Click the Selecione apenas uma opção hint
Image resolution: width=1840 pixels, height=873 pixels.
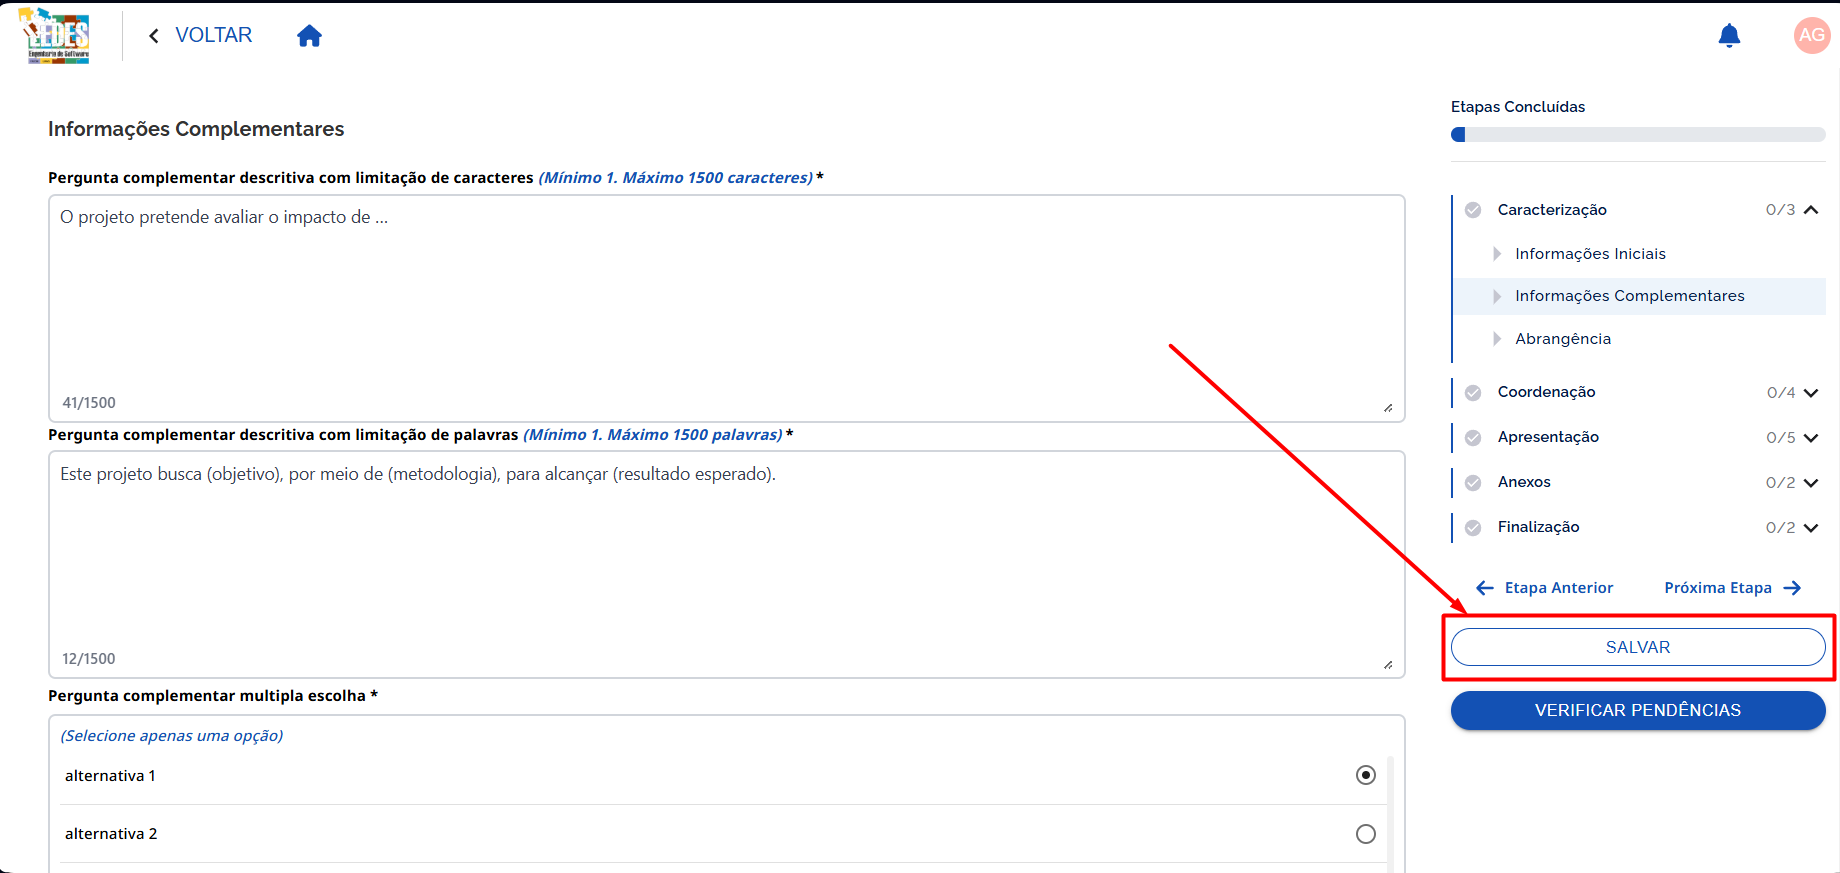click(172, 736)
